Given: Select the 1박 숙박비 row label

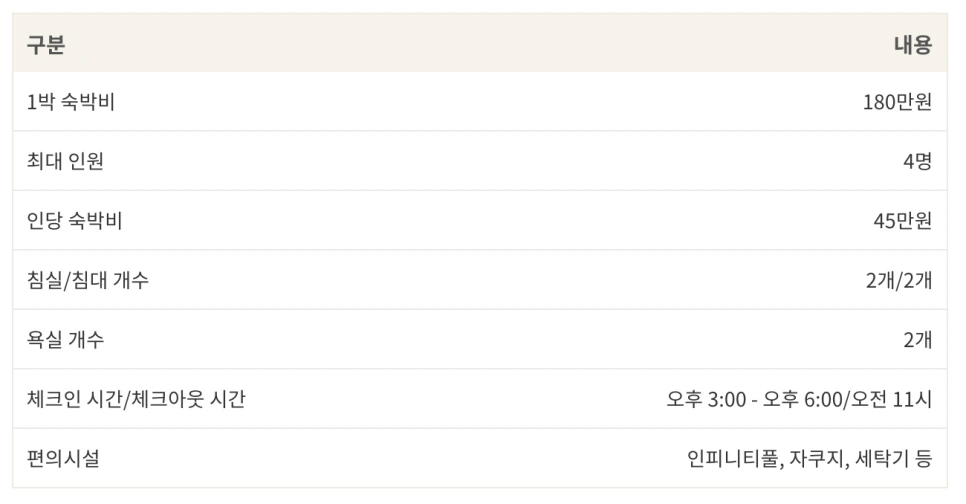Looking at the screenshot, I should tap(71, 102).
